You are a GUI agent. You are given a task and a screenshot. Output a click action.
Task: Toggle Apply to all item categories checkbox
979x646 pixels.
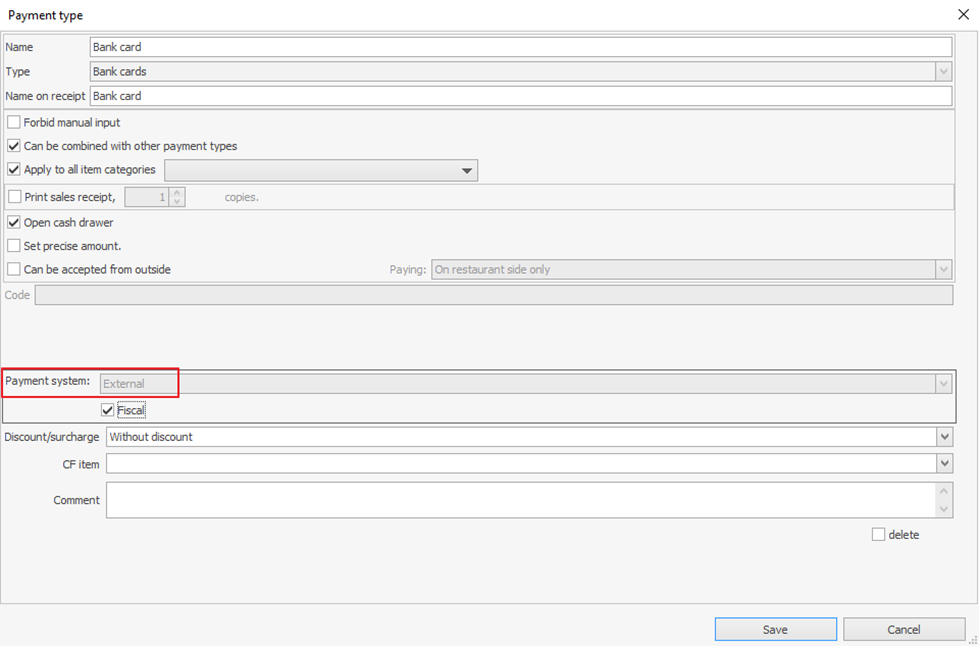[14, 170]
